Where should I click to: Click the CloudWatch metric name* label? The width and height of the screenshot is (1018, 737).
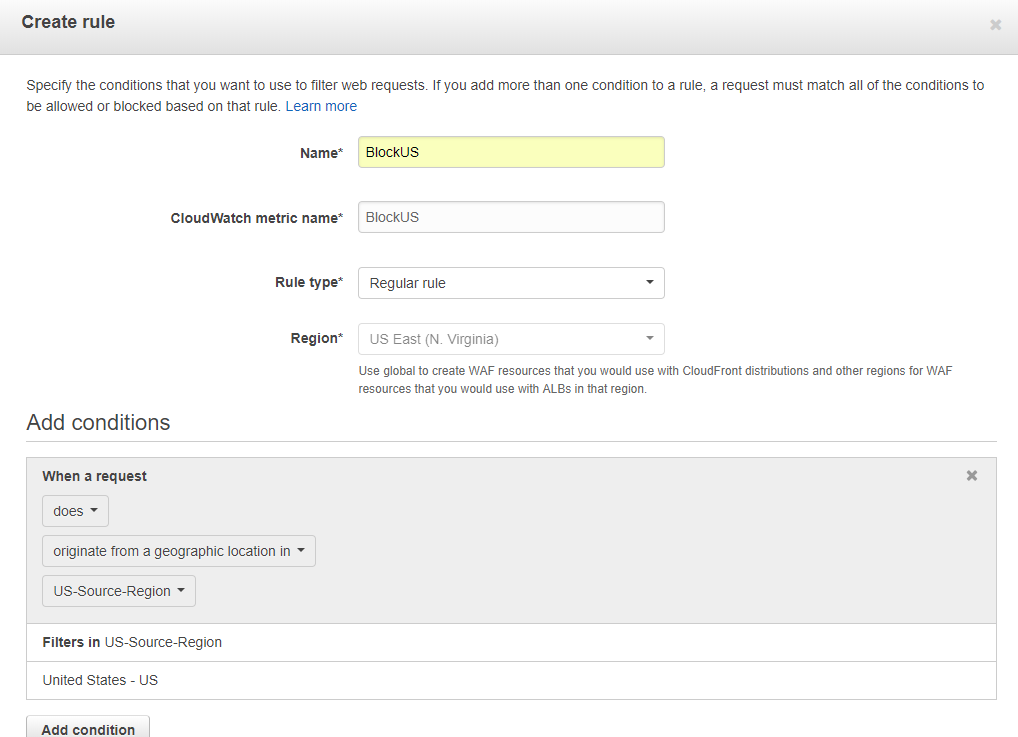(x=256, y=218)
